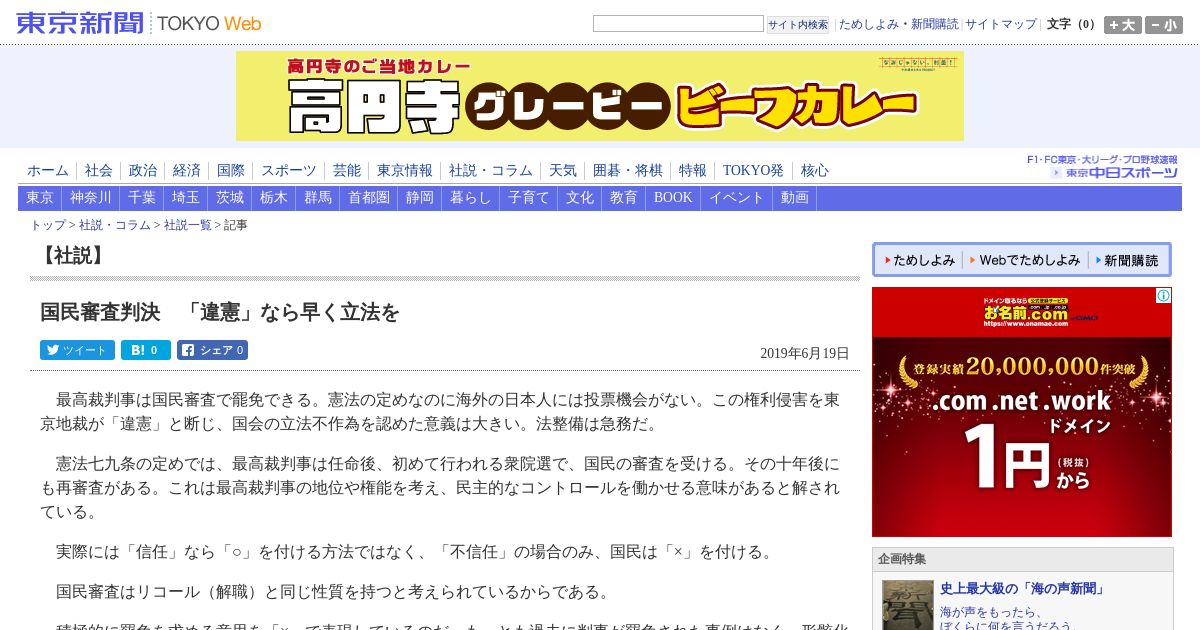The image size is (1200, 630).
Task: Open the 社会 news section
Action: pyautogui.click(x=98, y=170)
